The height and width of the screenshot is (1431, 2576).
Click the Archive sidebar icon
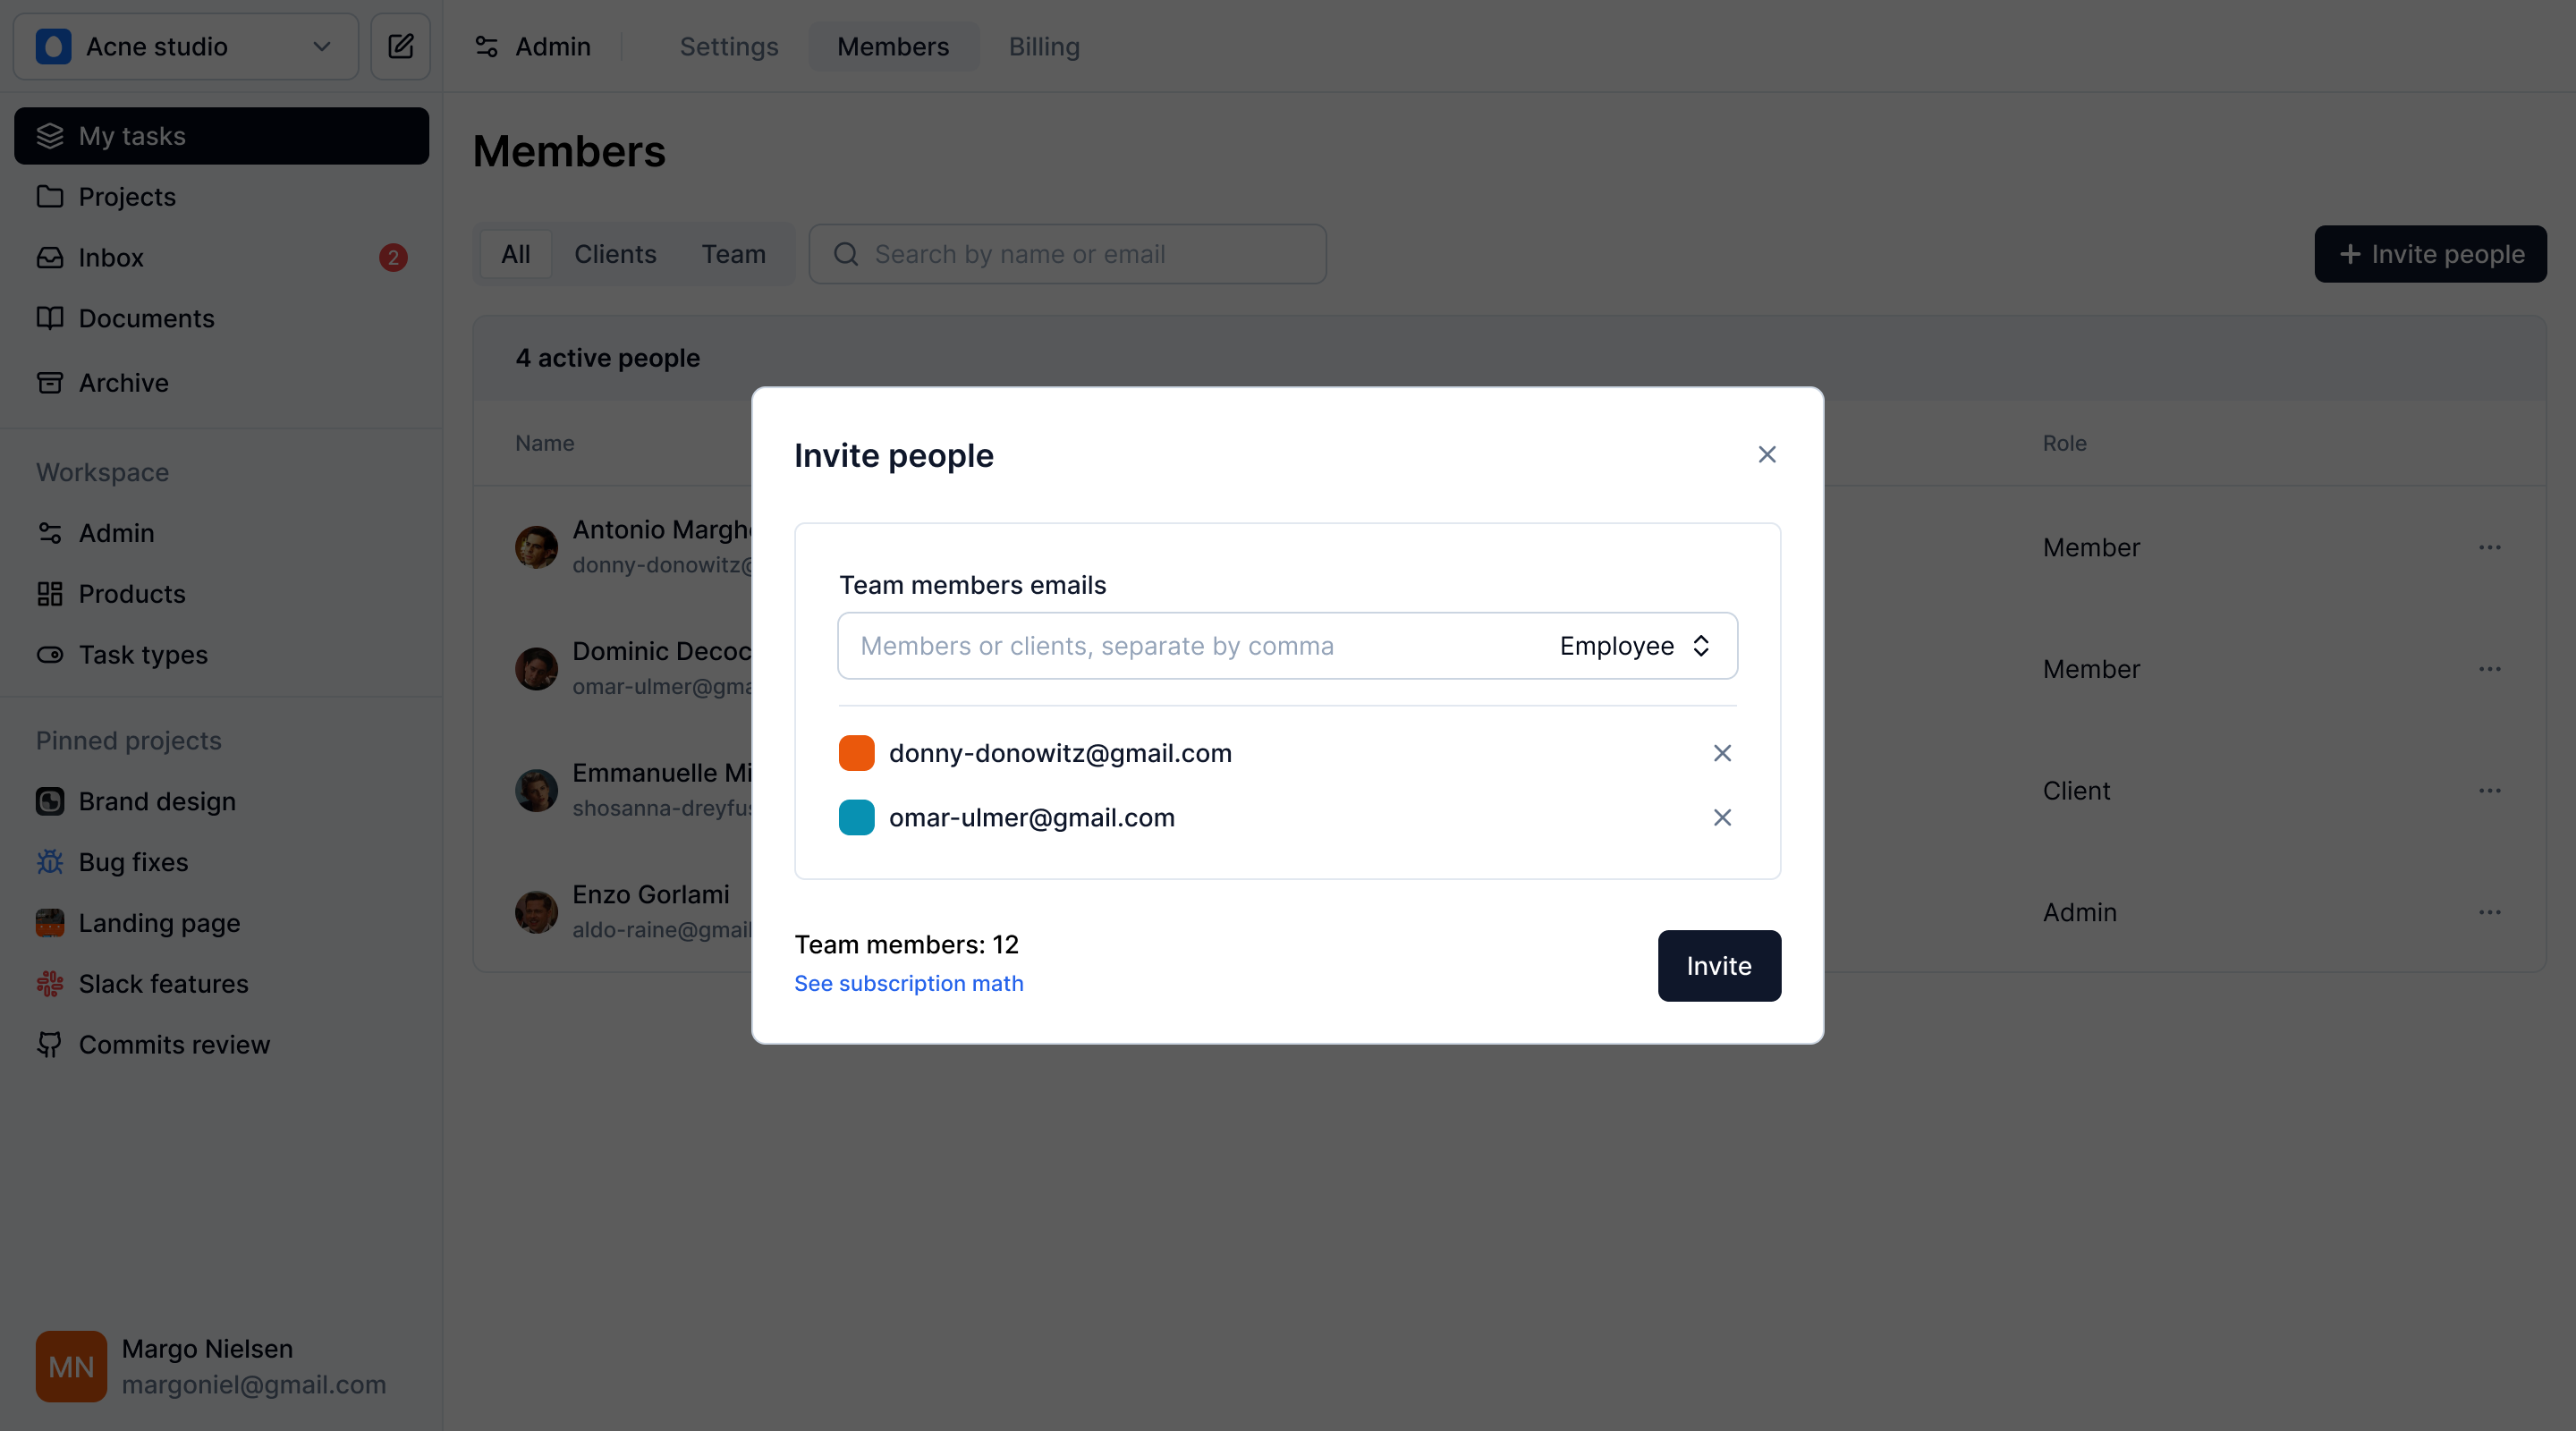pyautogui.click(x=49, y=381)
